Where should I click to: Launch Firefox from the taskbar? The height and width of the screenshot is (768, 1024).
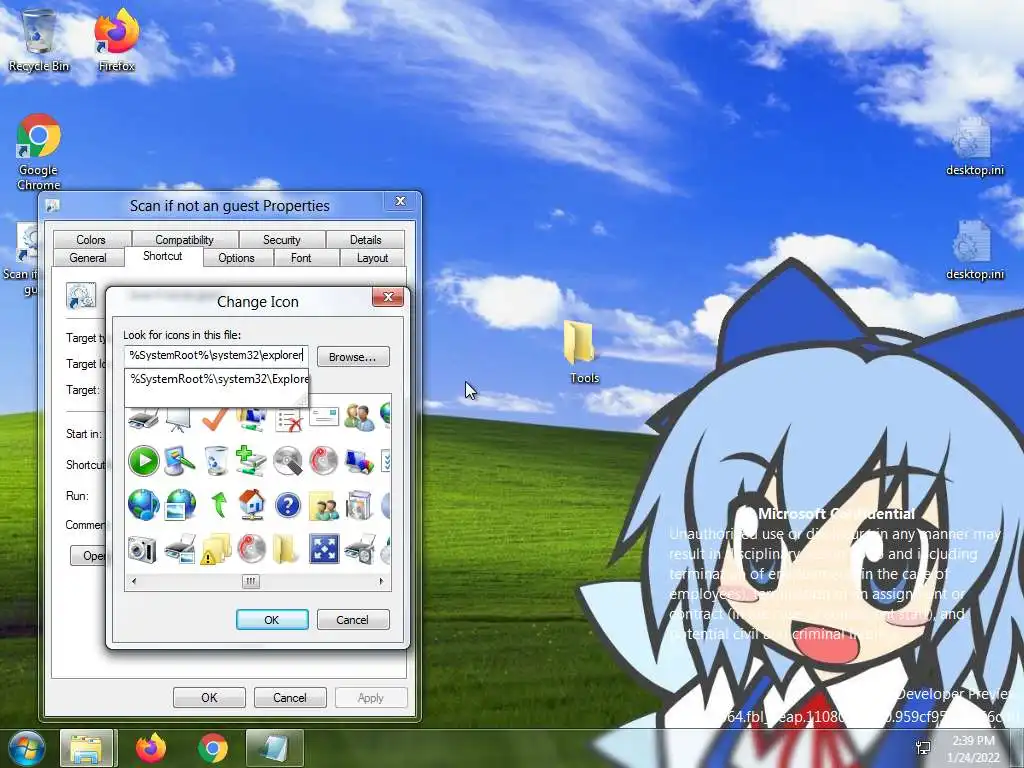point(151,748)
